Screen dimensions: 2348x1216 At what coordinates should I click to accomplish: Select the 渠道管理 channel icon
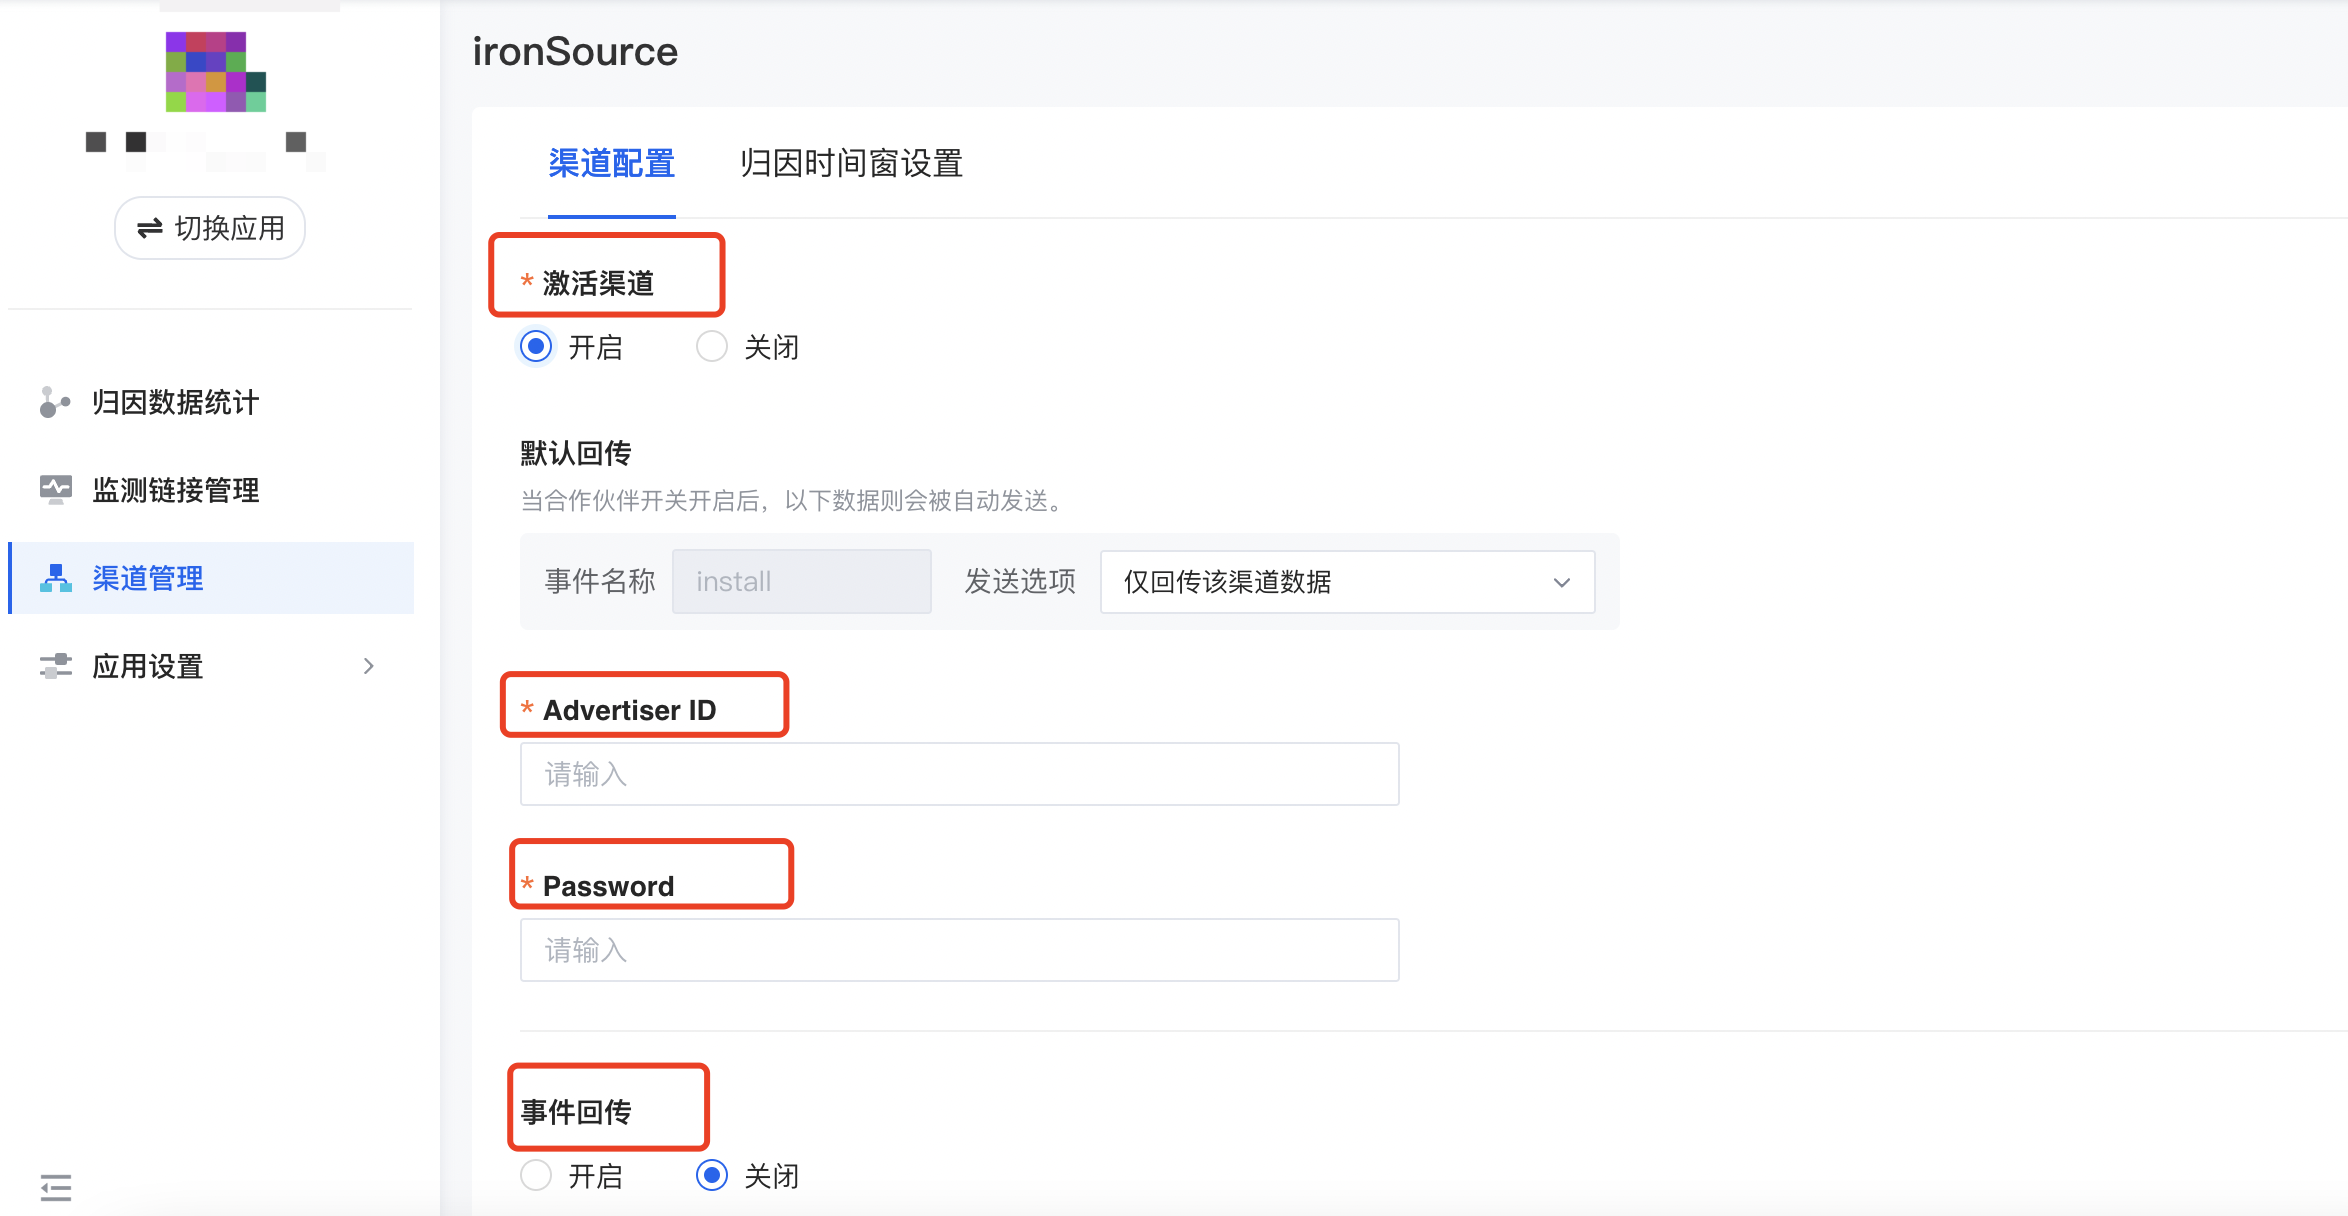click(x=55, y=576)
